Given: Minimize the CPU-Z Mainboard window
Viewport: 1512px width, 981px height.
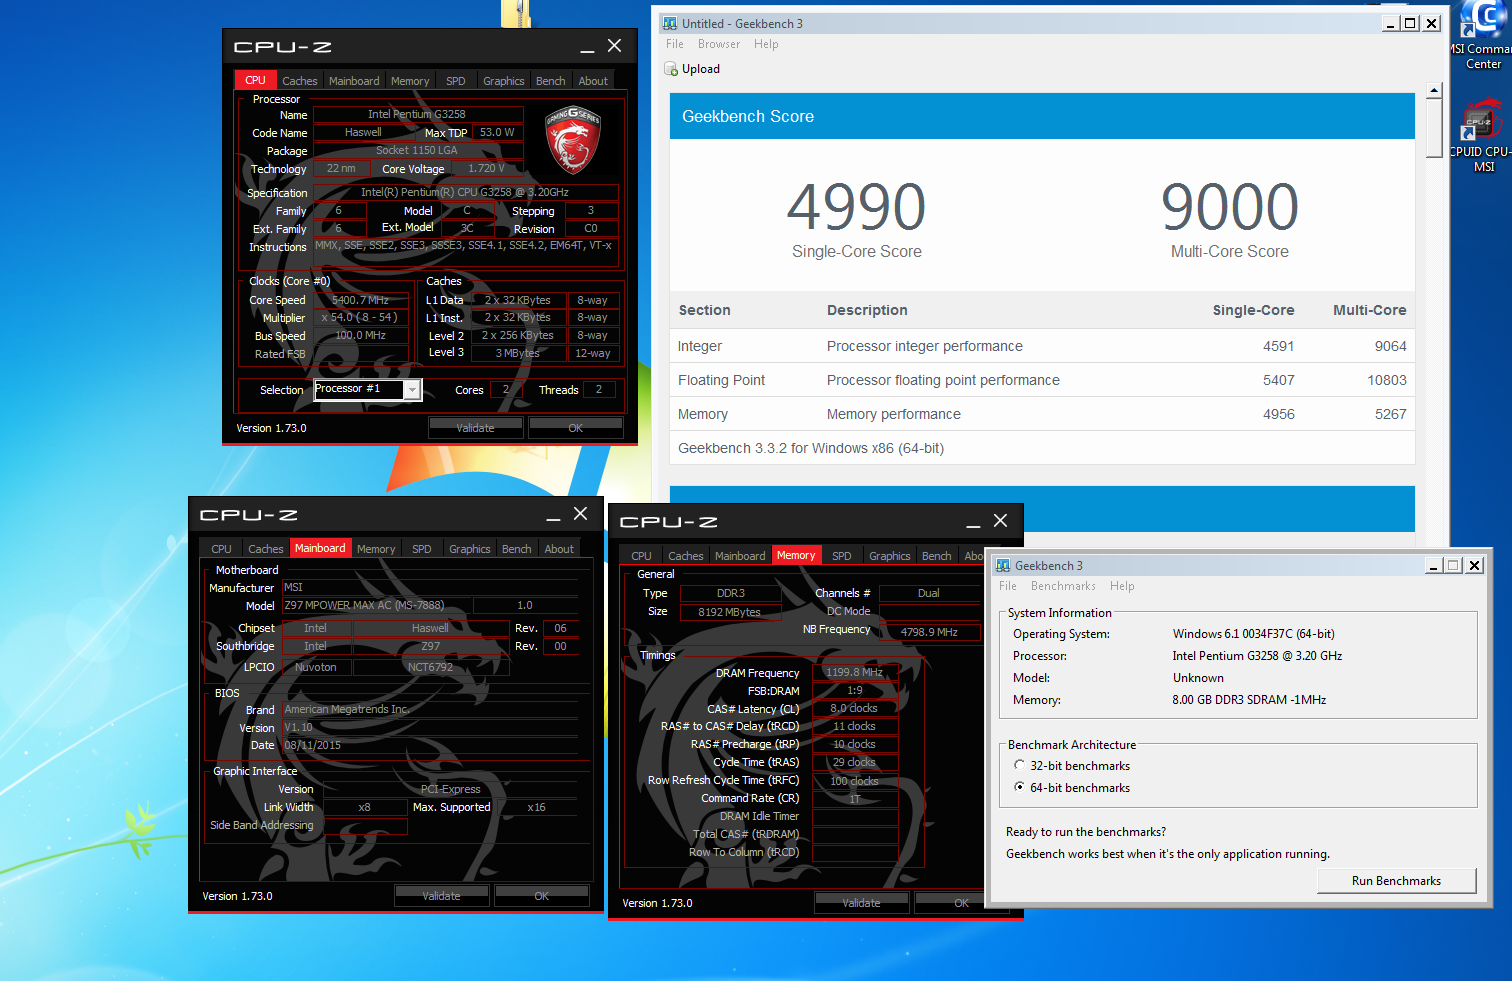Looking at the screenshot, I should (x=553, y=516).
